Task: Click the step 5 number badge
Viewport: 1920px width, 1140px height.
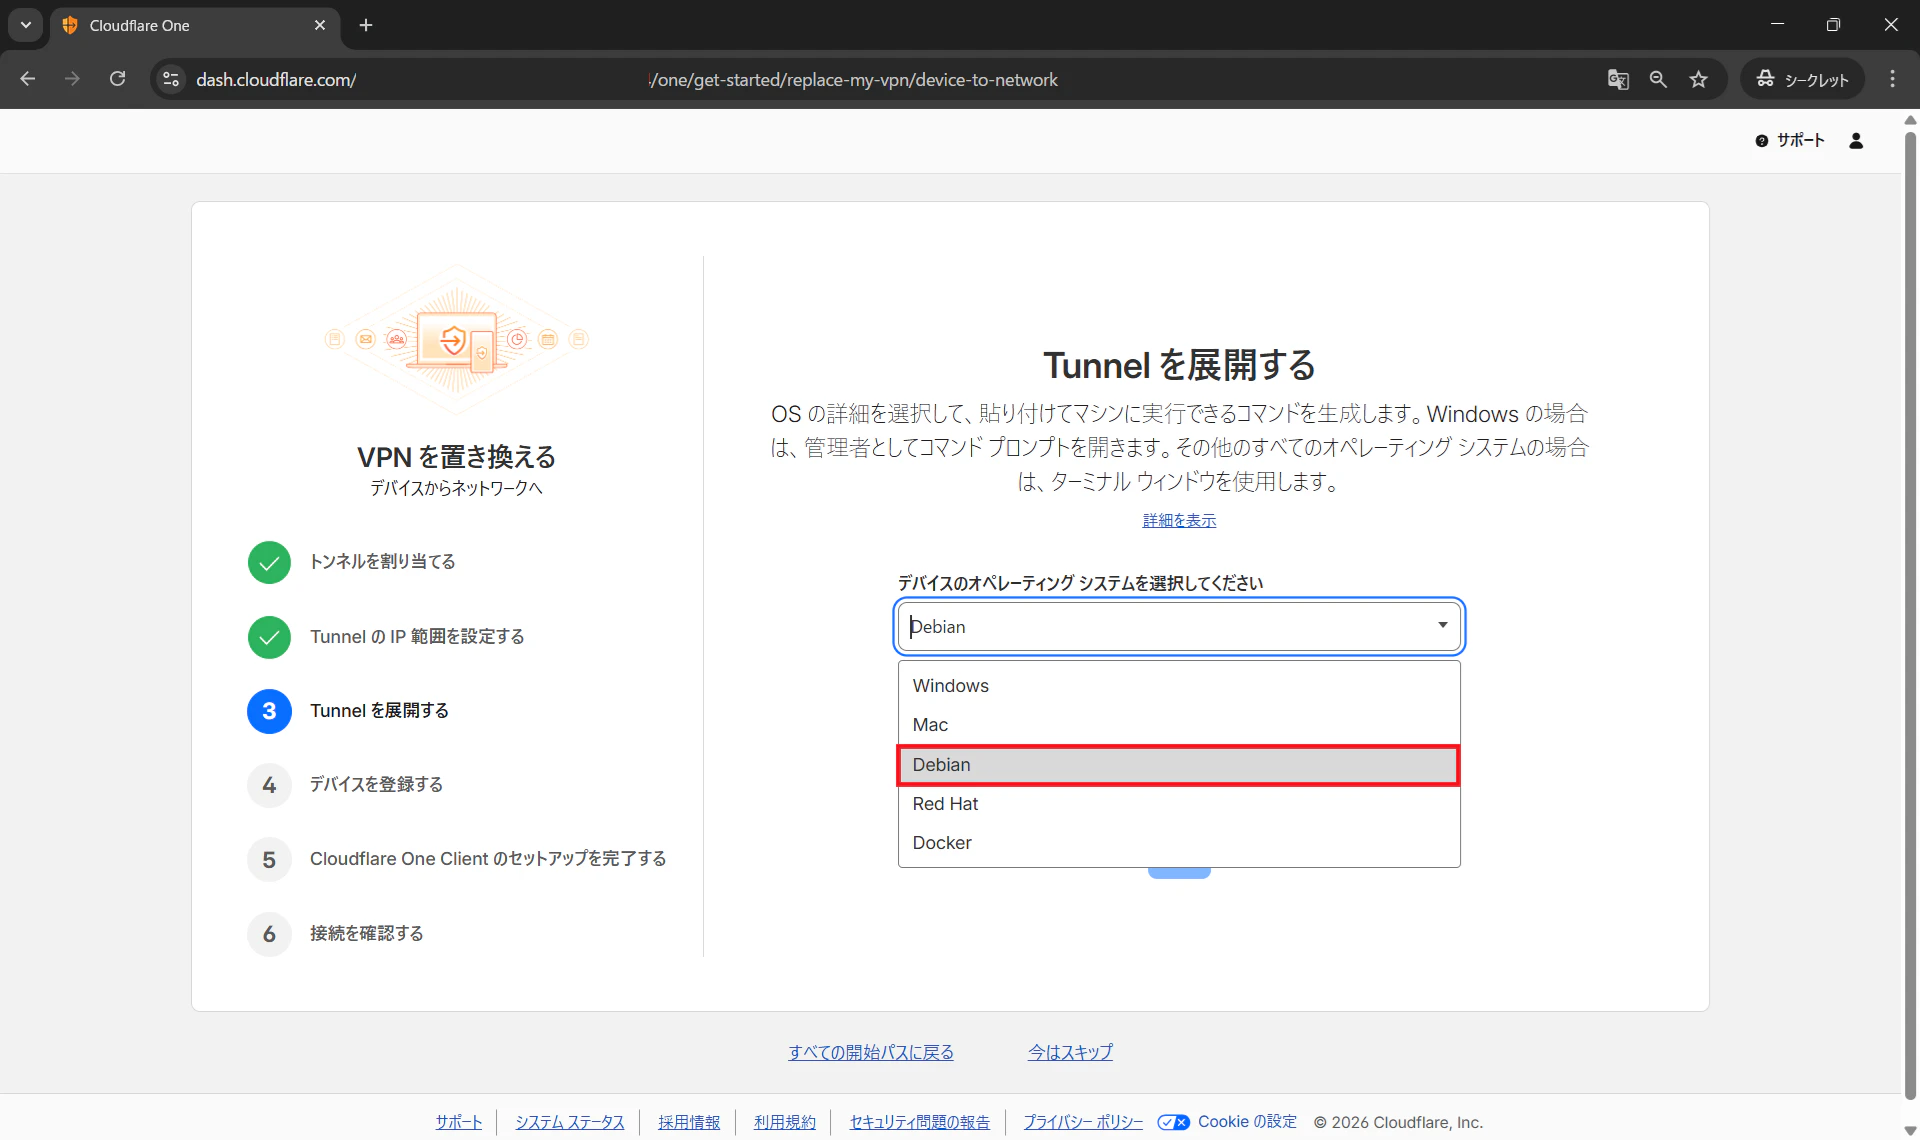Action: [x=269, y=860]
